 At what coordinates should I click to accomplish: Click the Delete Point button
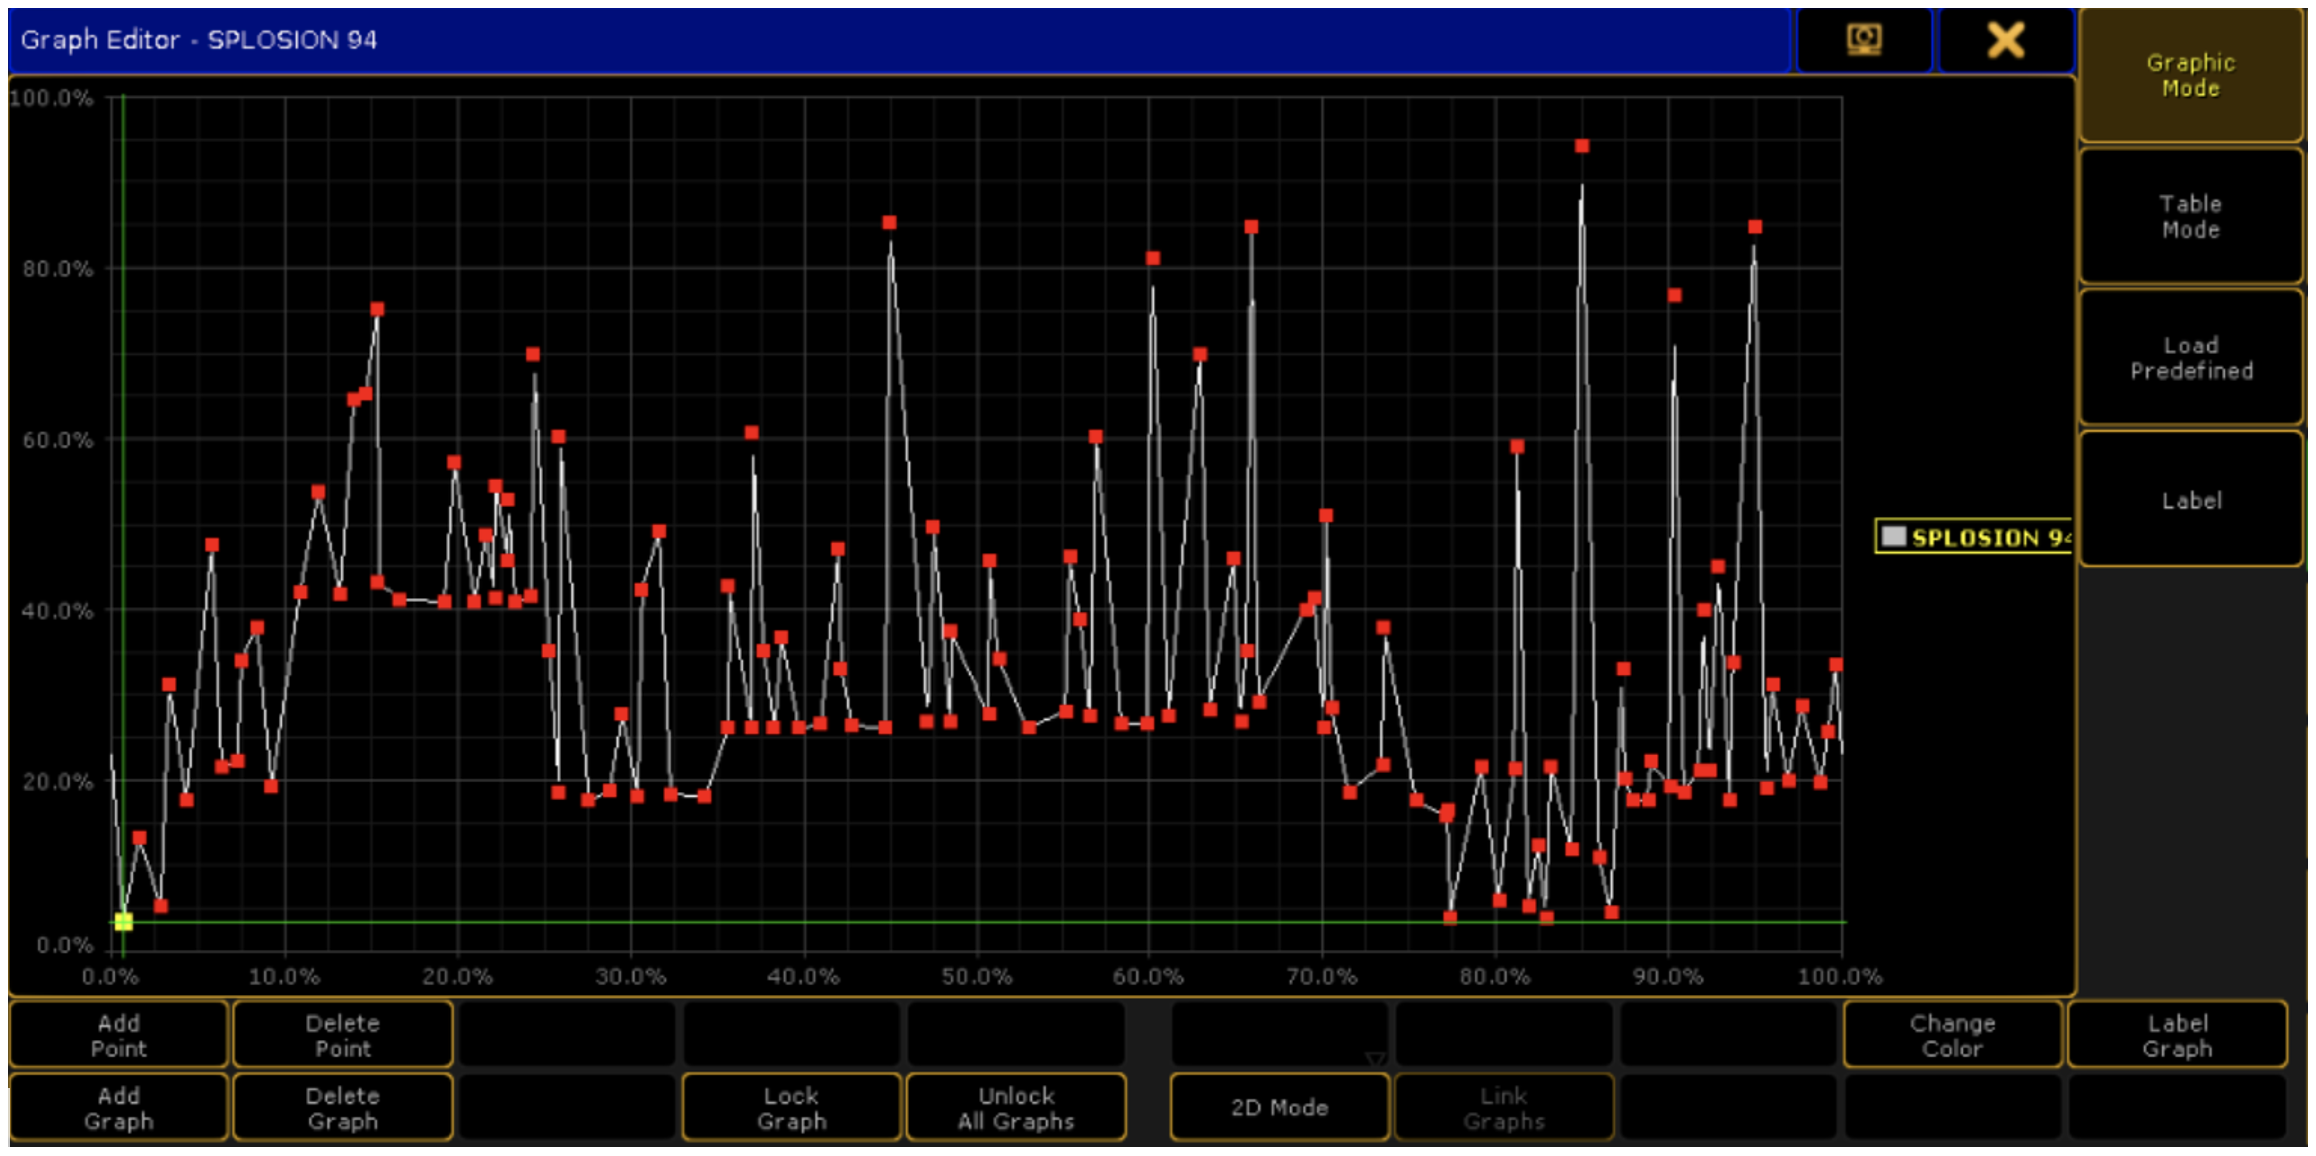342,1035
